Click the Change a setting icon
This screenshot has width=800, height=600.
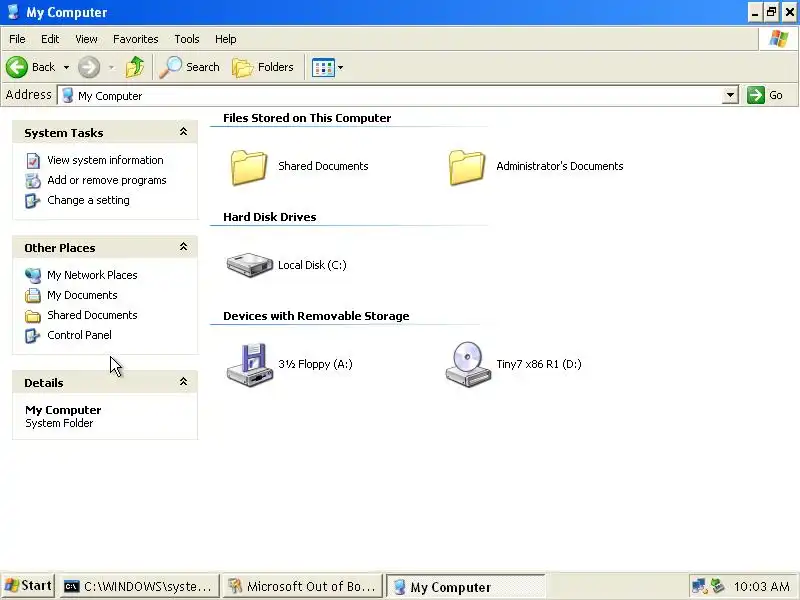tap(33, 201)
